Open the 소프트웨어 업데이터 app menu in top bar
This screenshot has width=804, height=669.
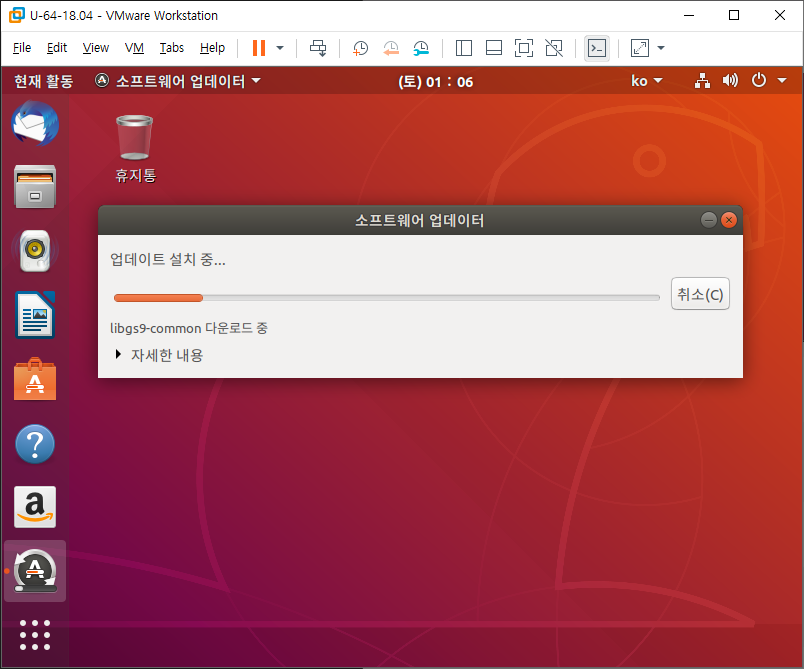point(178,81)
